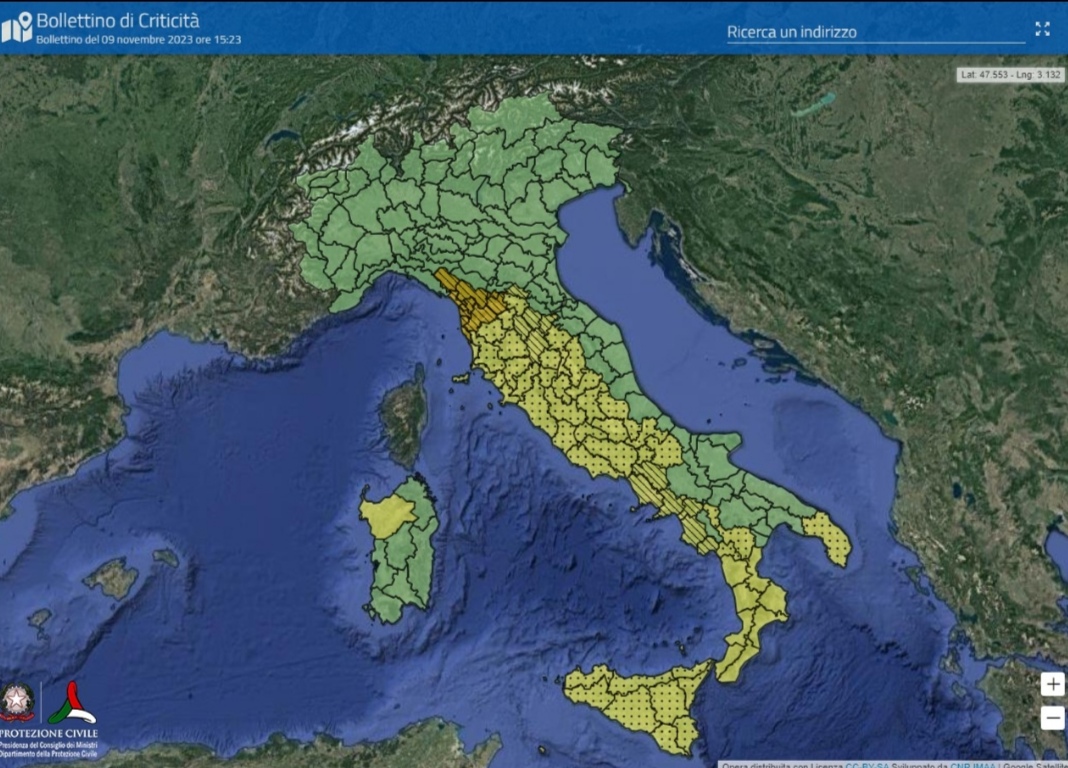Enter fullscreen with the expand icon

click(1042, 29)
